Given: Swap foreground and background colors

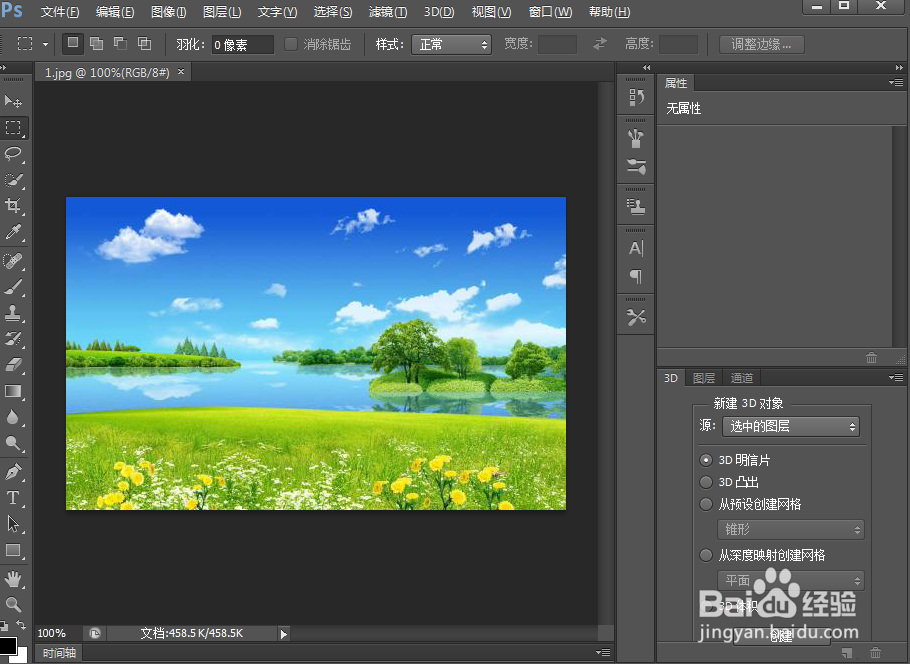Looking at the screenshot, I should [x=21, y=625].
